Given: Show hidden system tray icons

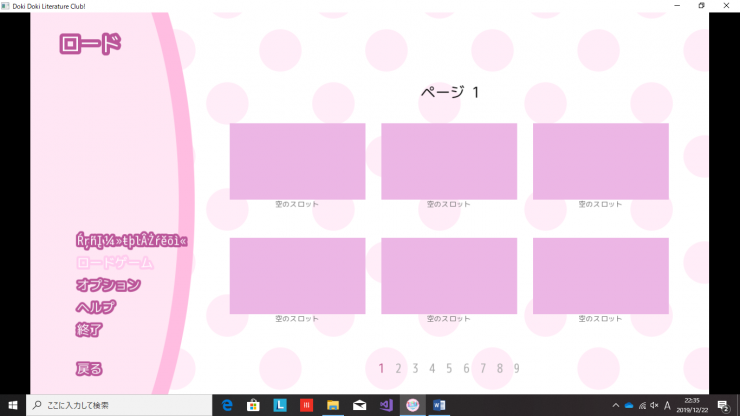Looking at the screenshot, I should pyautogui.click(x=615, y=405).
